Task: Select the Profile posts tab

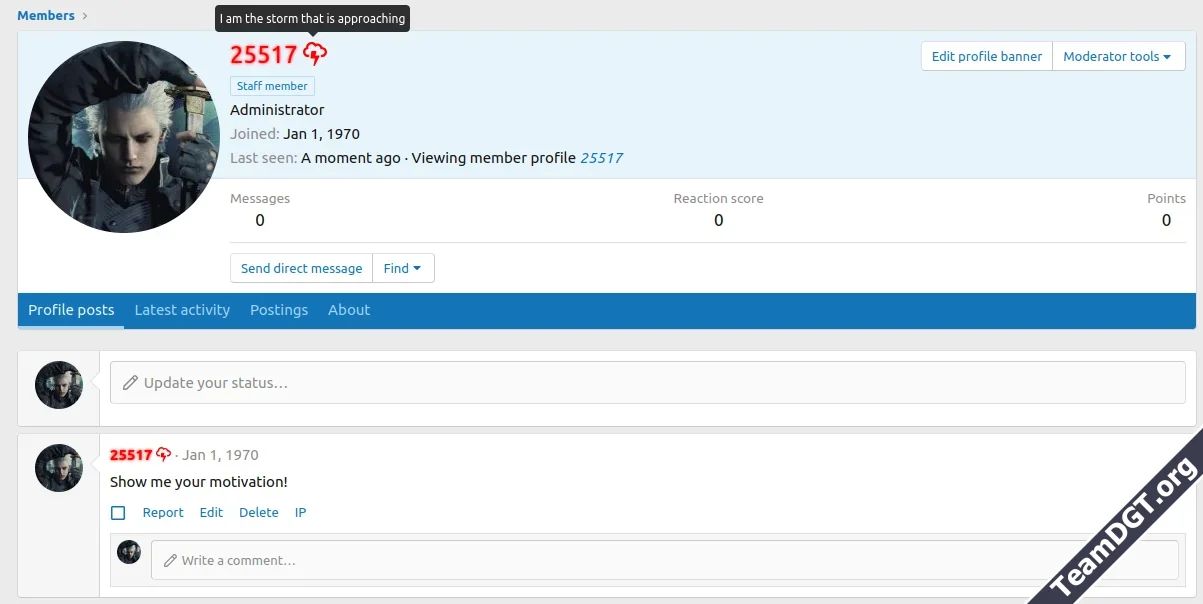Action: pos(71,310)
